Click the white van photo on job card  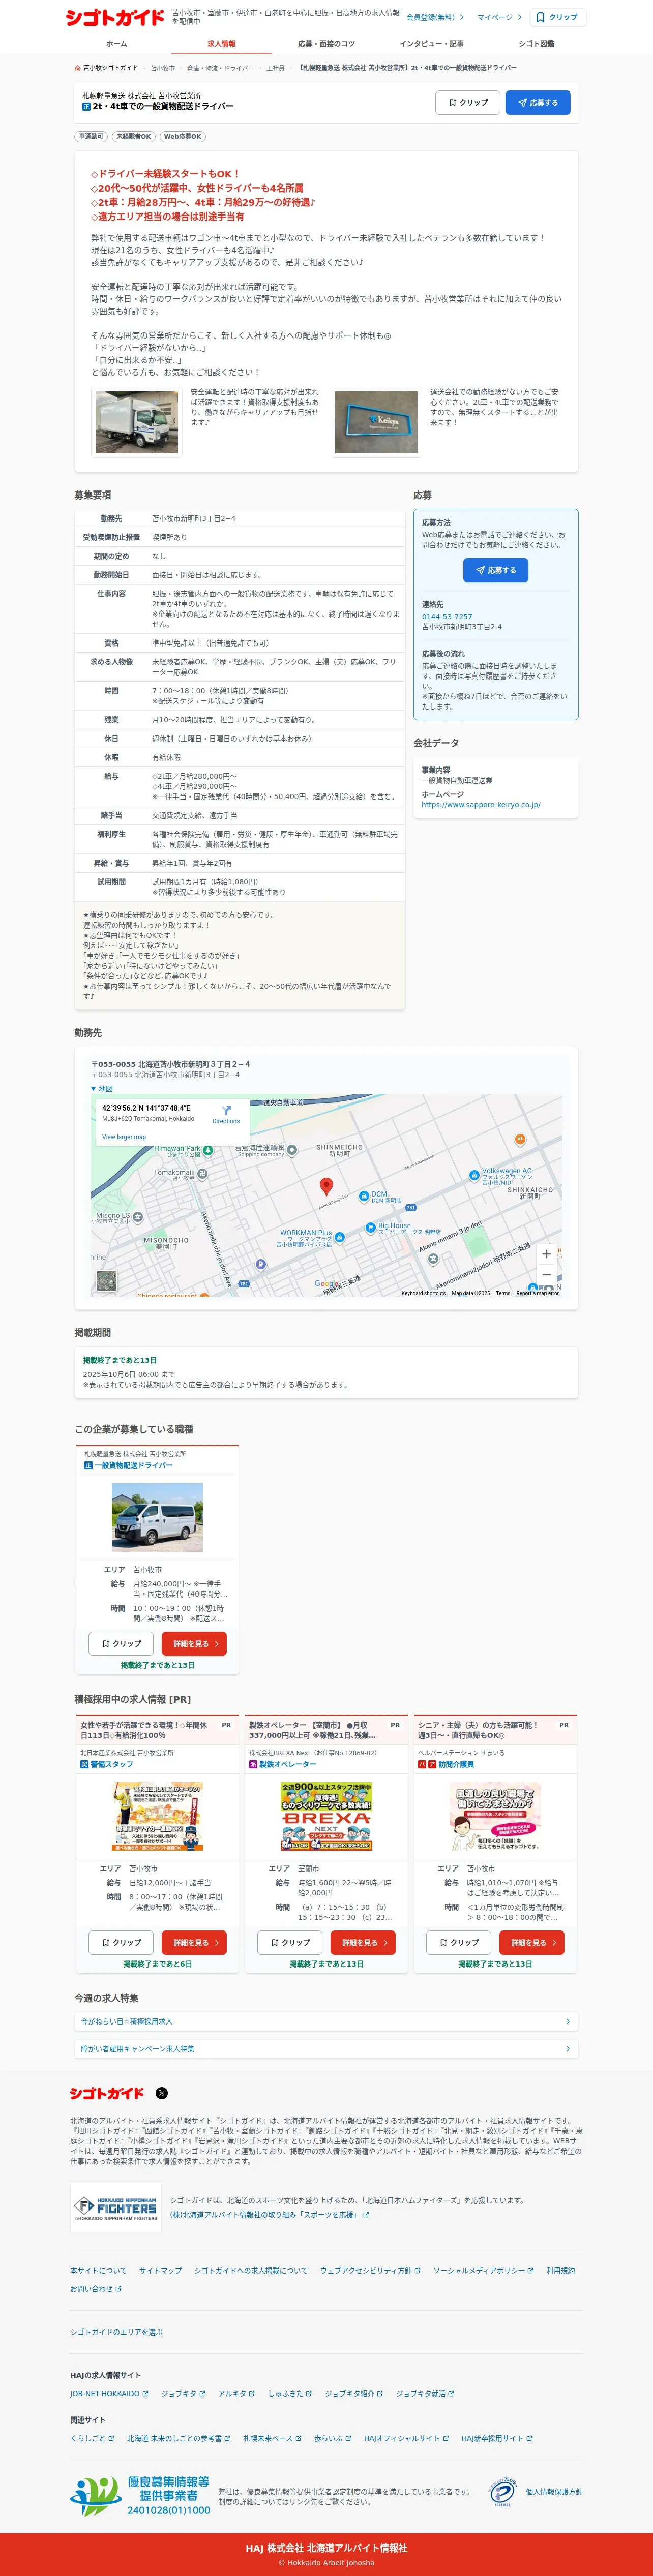pos(157,1517)
